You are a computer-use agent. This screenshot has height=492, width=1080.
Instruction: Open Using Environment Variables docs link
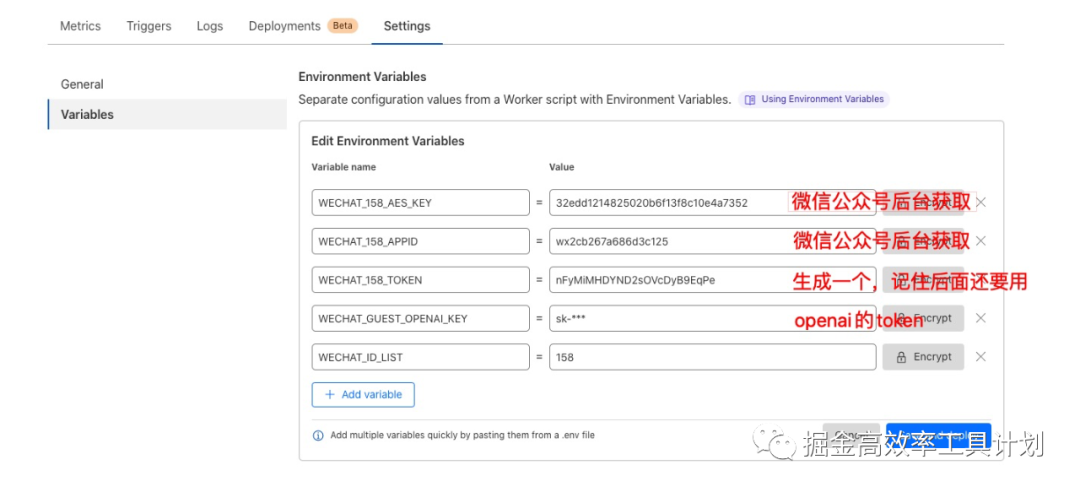[814, 99]
